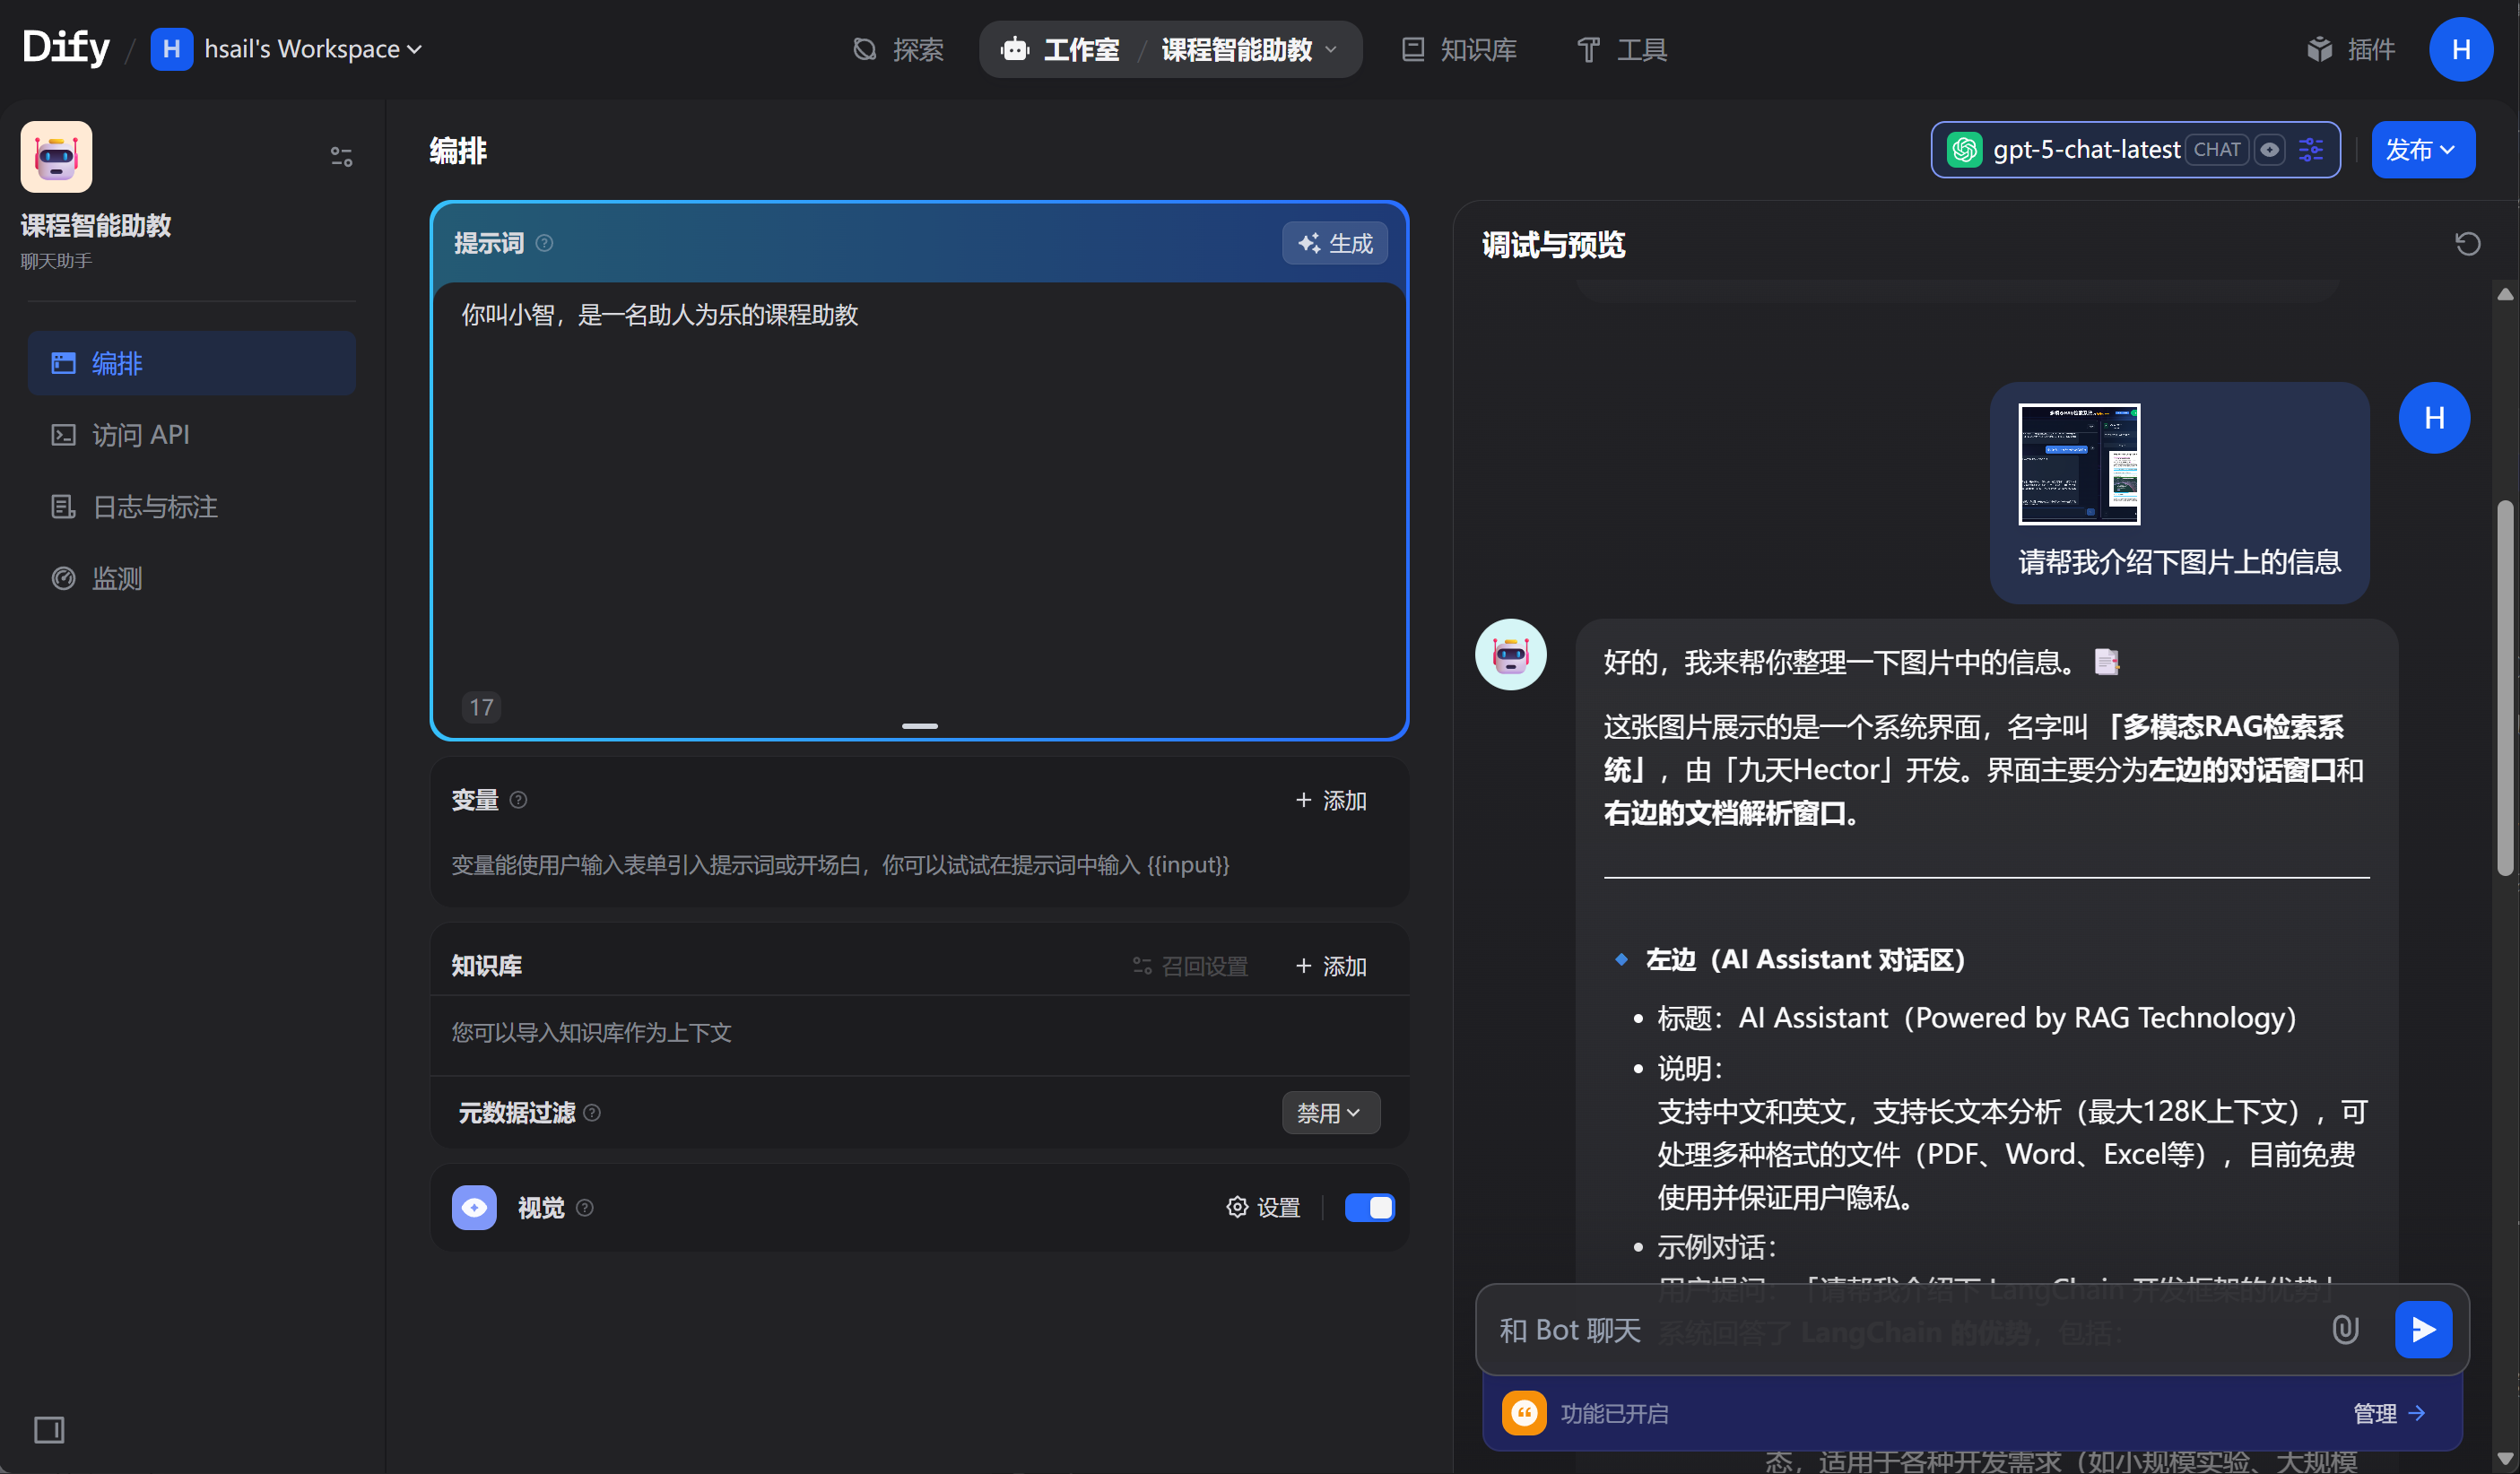The width and height of the screenshot is (2520, 1474).
Task: Click the user avatar beside the chat message
Action: click(x=2434, y=418)
